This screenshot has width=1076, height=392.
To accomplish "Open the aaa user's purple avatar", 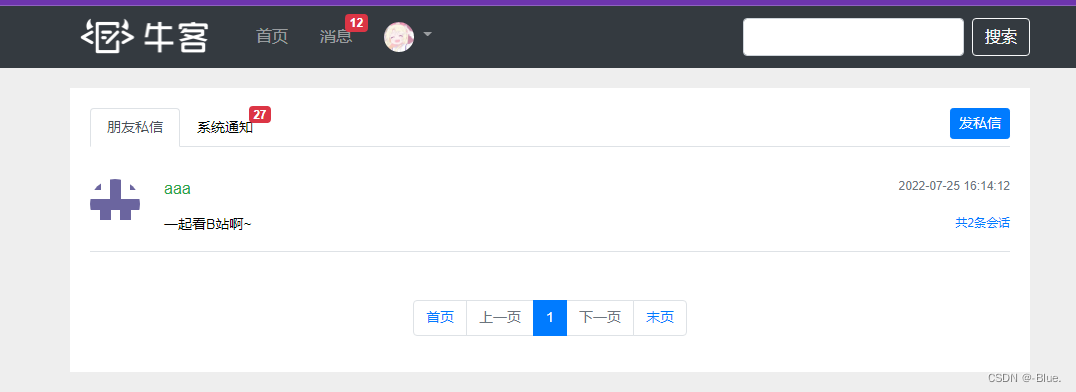I will (115, 199).
